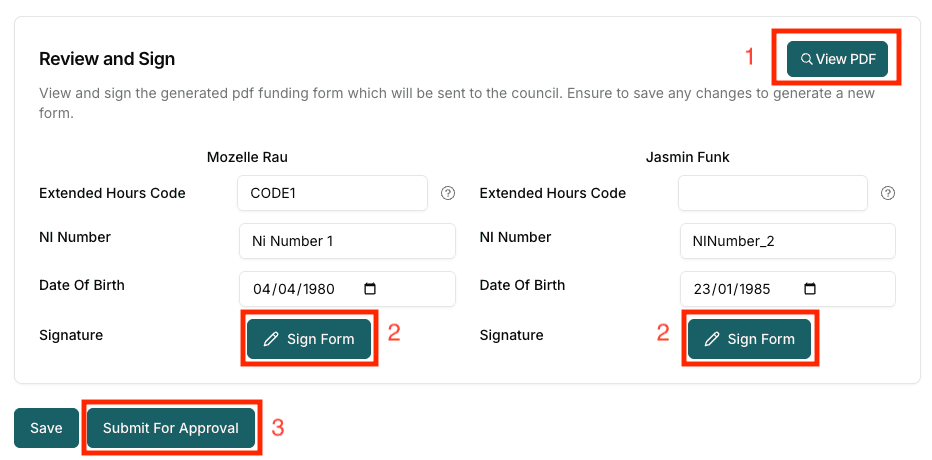
Task: Click pencil icon on Jasmin Funk's Sign Form
Action: coord(712,339)
